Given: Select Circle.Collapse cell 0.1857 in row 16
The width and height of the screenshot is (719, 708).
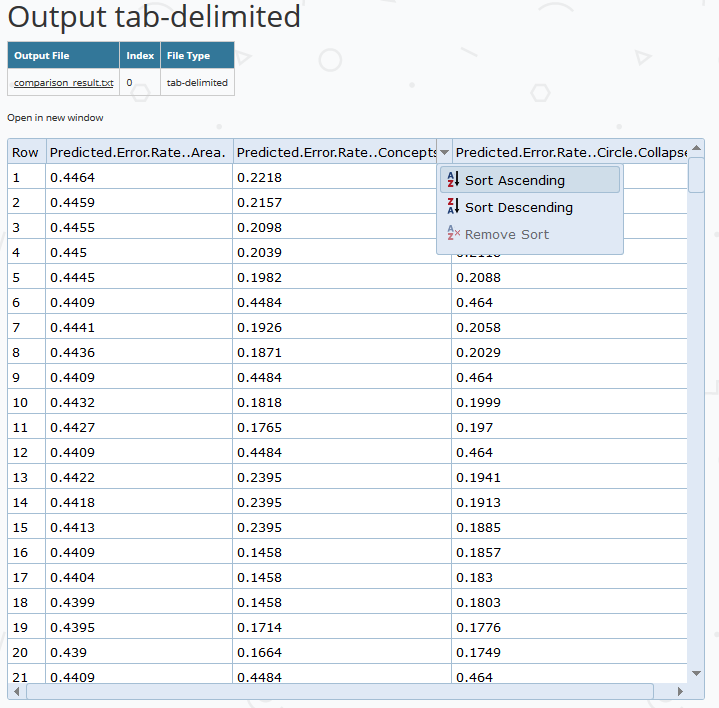Looking at the screenshot, I should click(570, 552).
